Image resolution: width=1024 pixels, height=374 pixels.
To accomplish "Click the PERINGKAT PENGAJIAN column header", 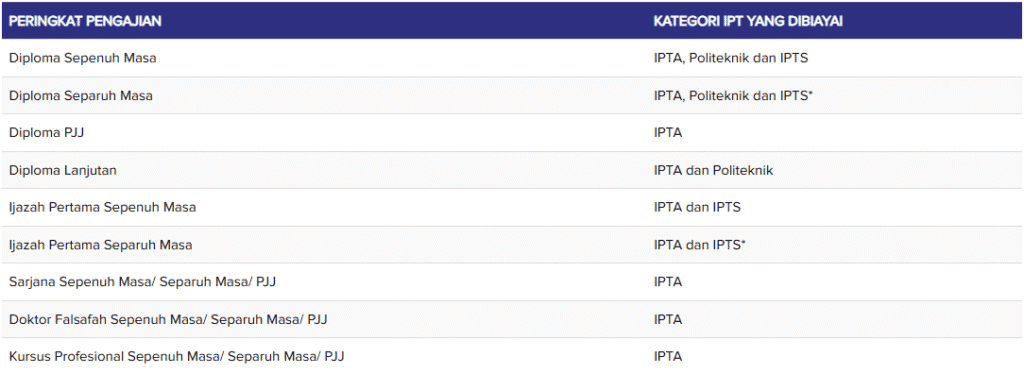I will [85, 21].
